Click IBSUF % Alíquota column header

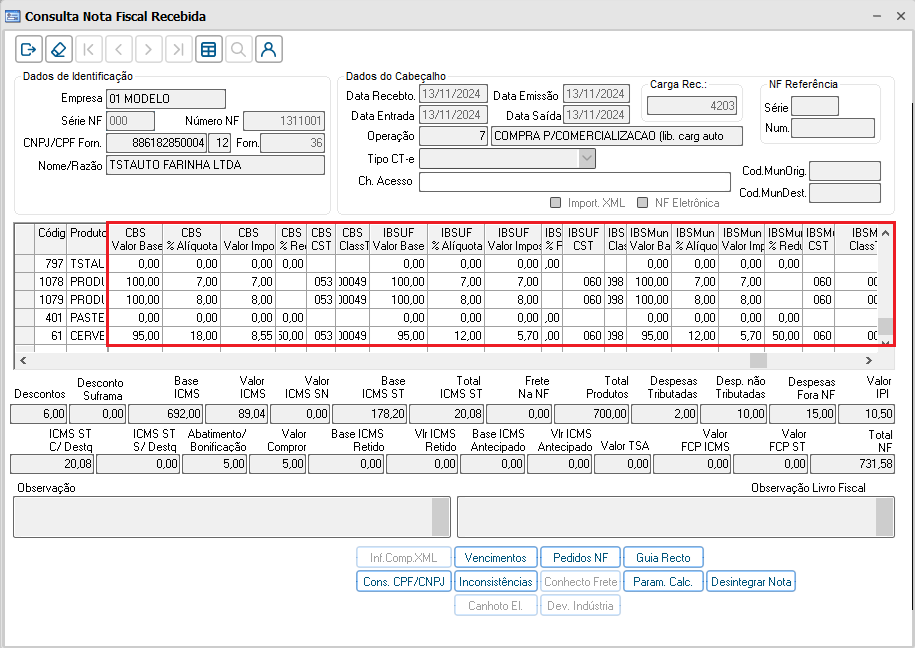click(x=456, y=239)
